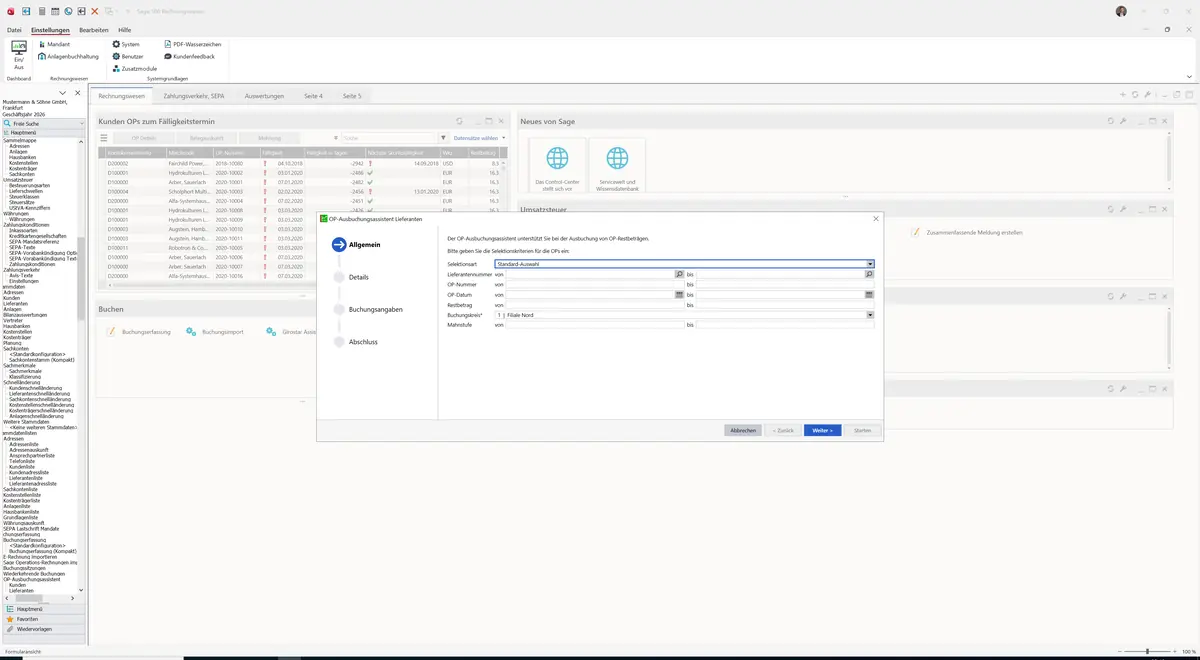Expand the Freie Suche dropdown in sidebar
This screenshot has width=1200, height=660.
(81, 123)
